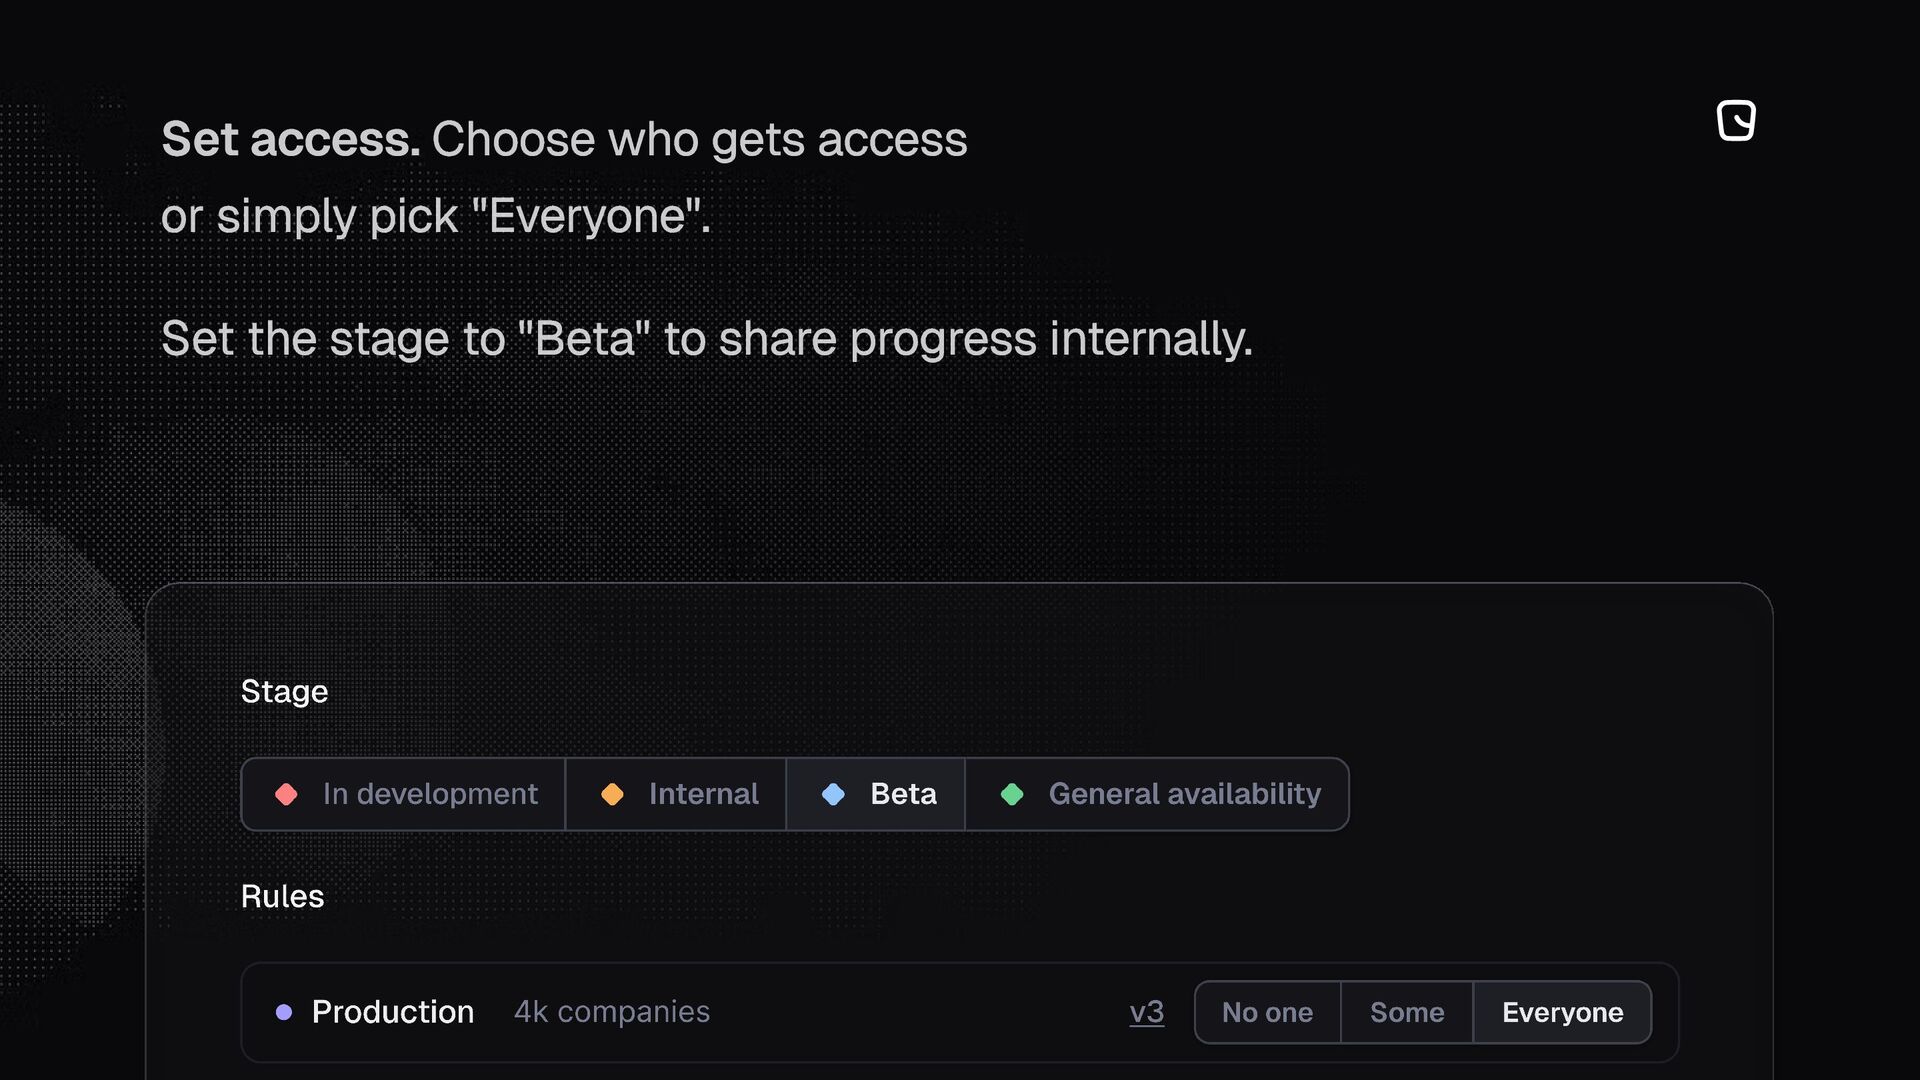Viewport: 1920px width, 1080px height.
Task: Click the 4k companies count
Action: click(x=611, y=1012)
